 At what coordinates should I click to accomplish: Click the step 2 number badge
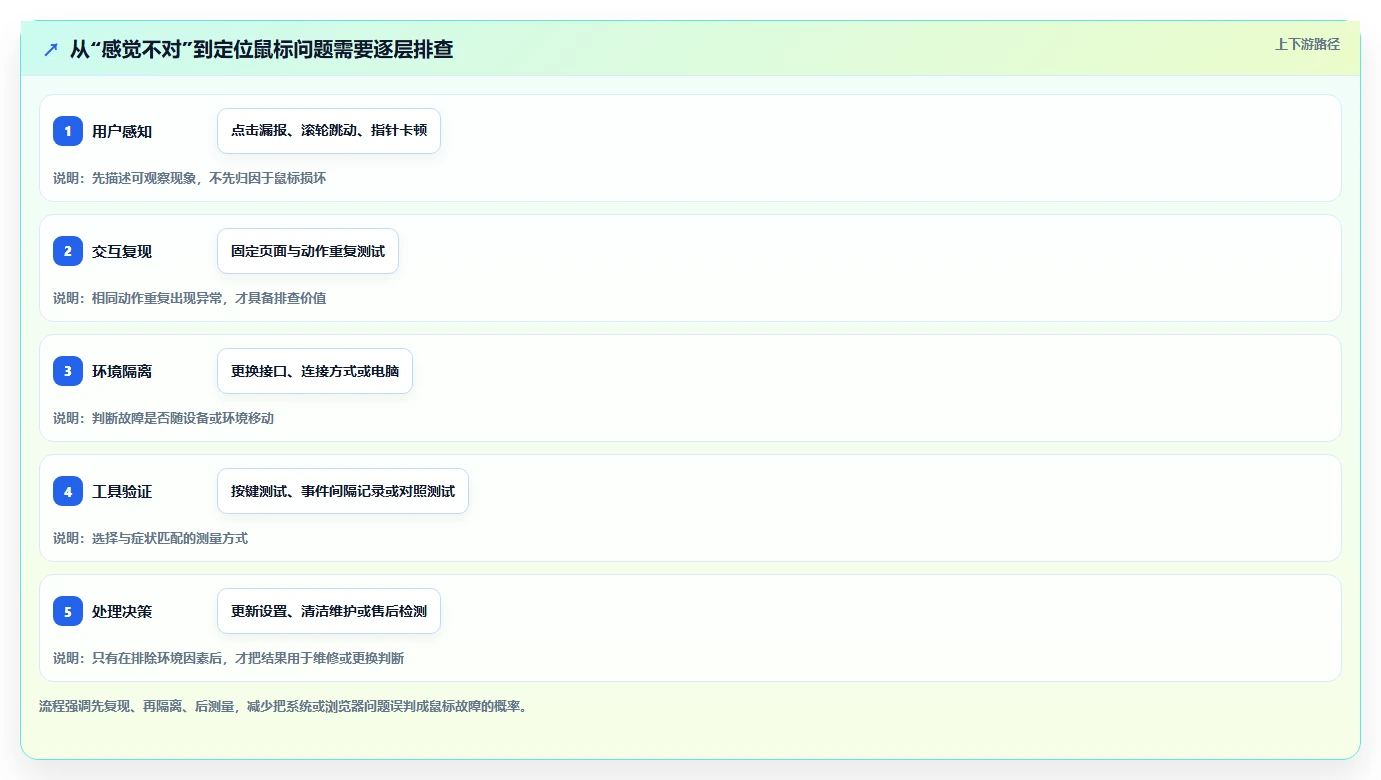68,251
